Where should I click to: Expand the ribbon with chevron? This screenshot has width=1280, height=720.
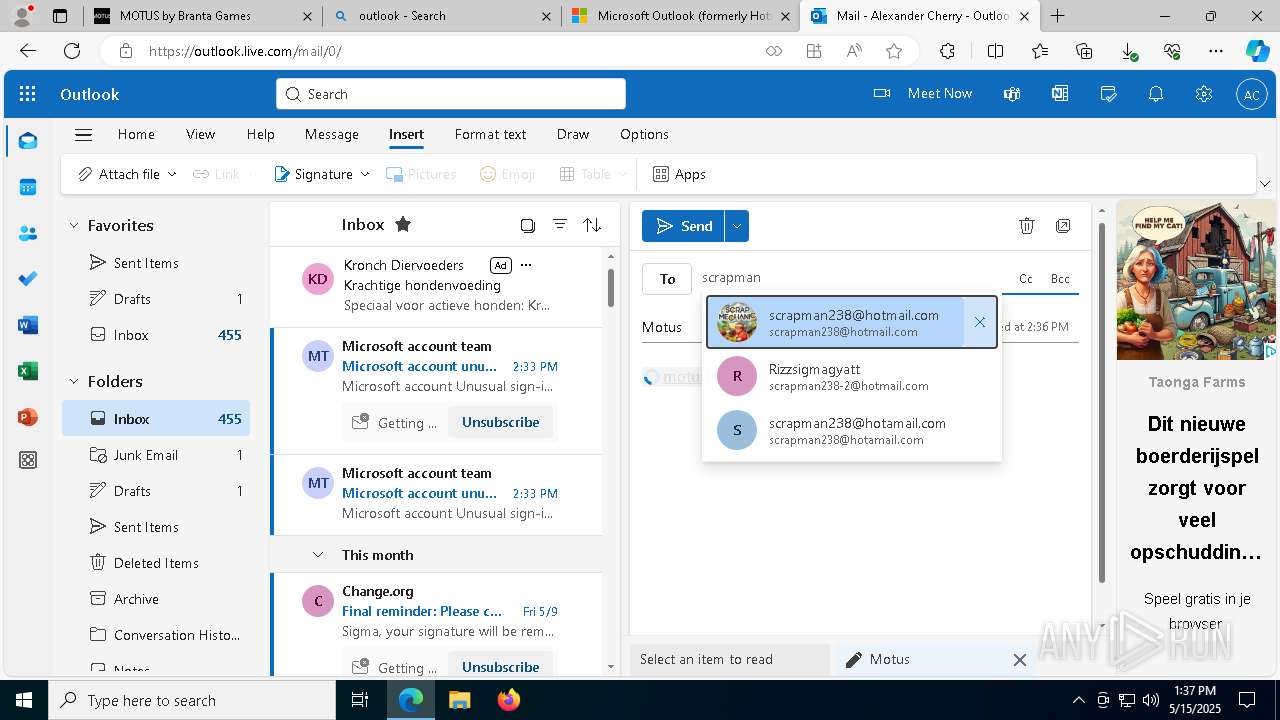coord(1265,184)
